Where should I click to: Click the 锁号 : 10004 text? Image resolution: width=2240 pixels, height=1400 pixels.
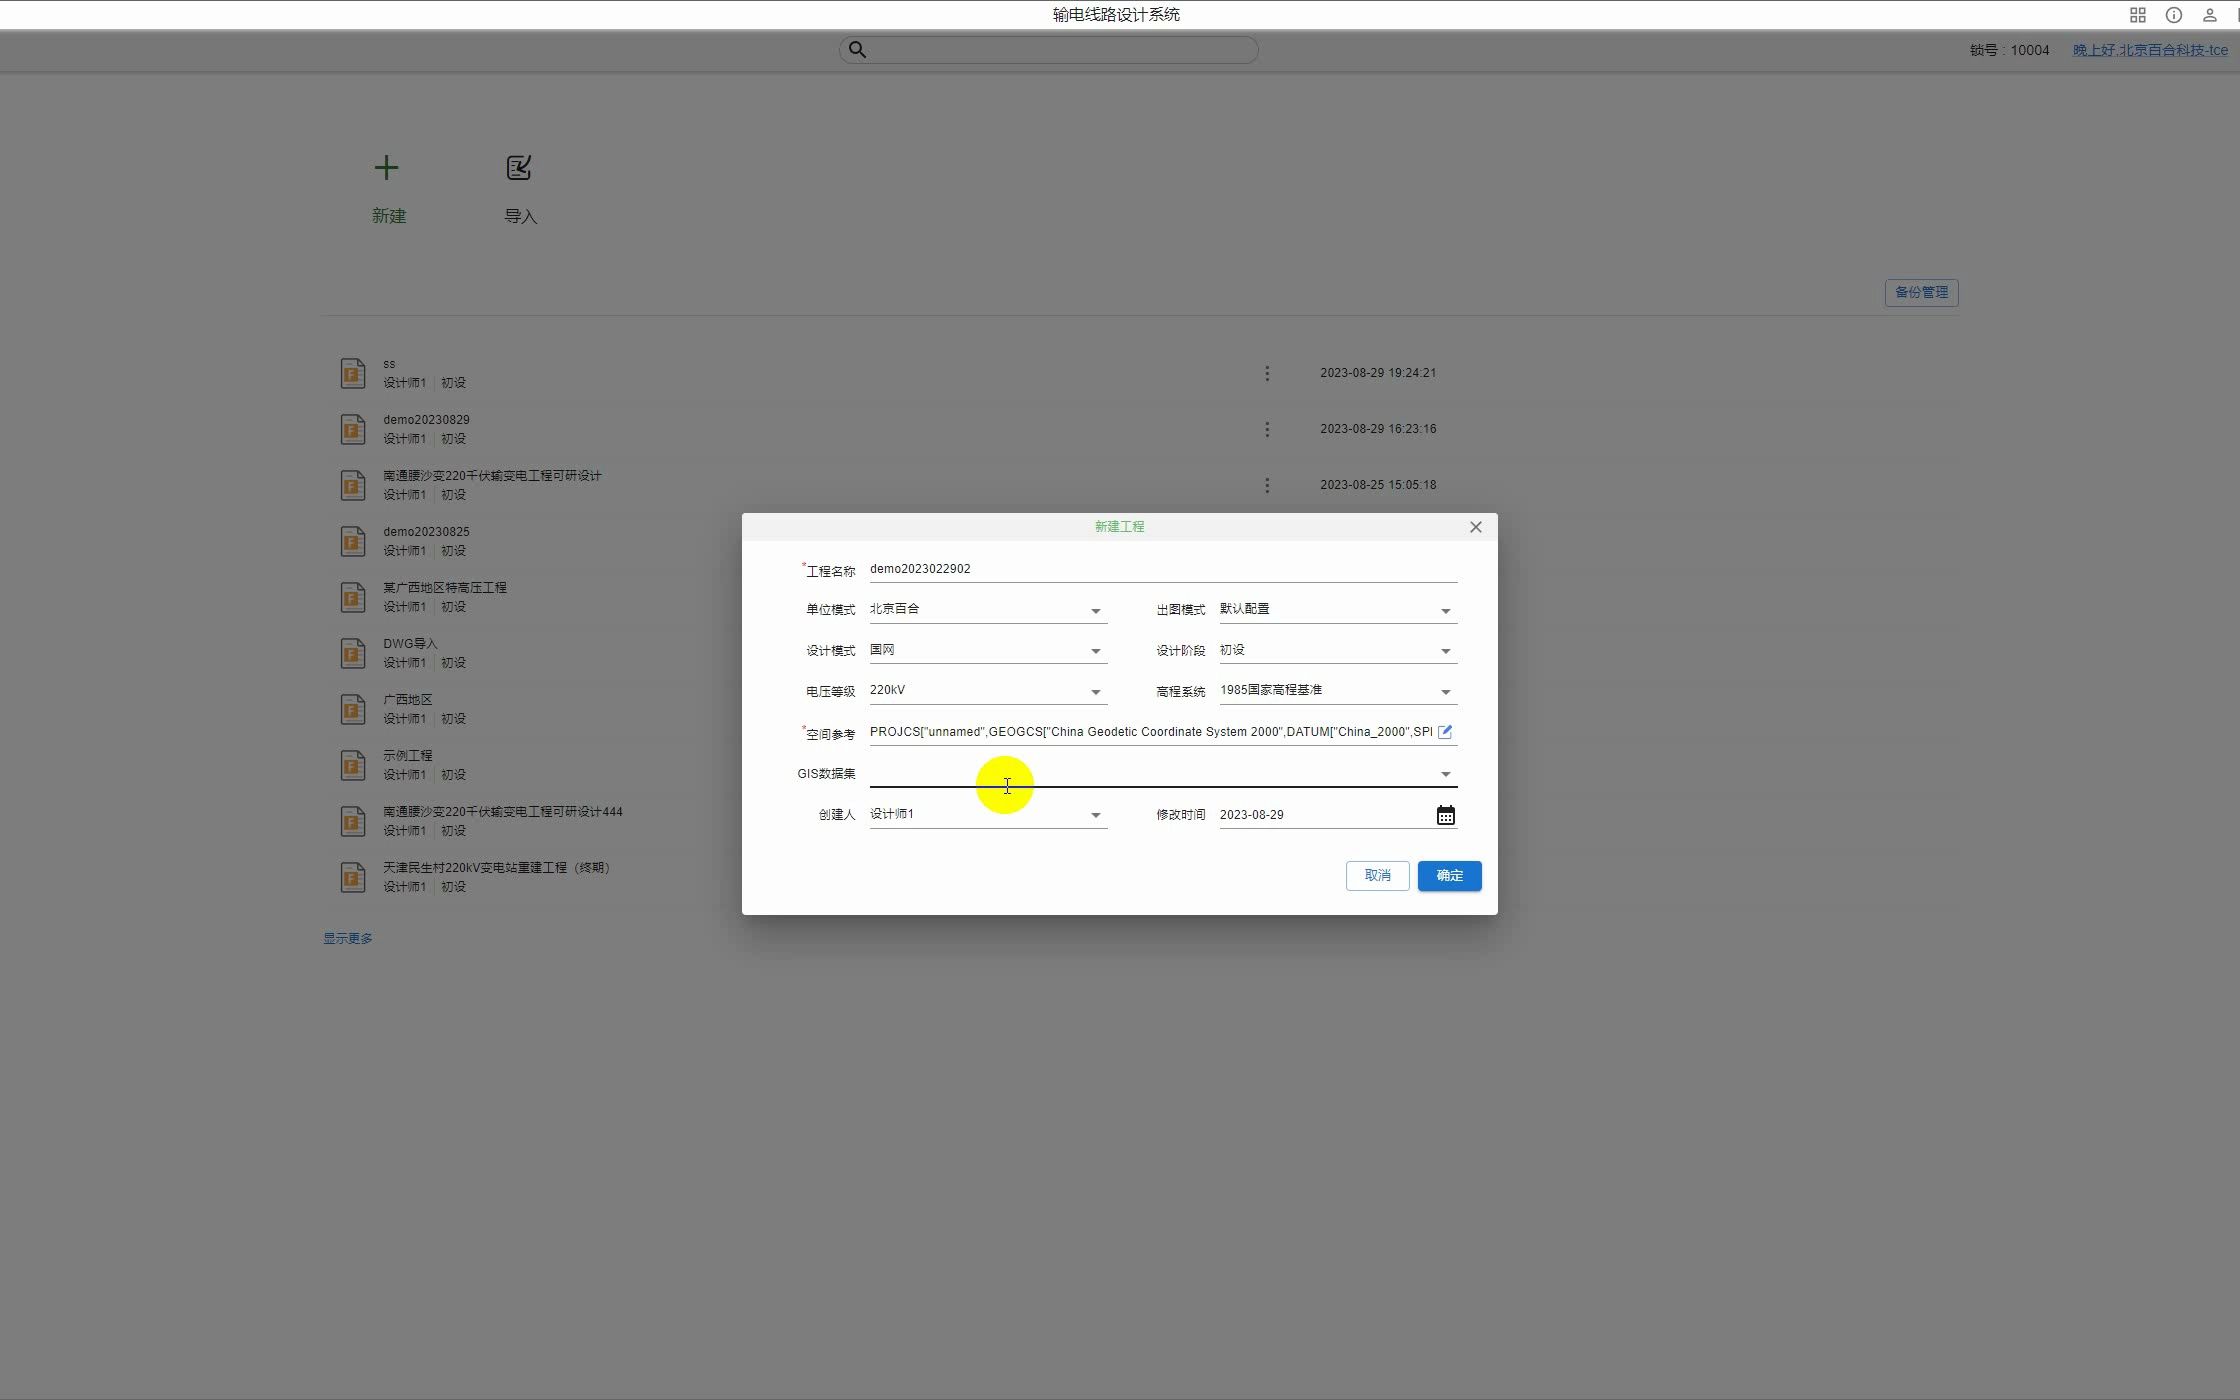tap(2009, 50)
